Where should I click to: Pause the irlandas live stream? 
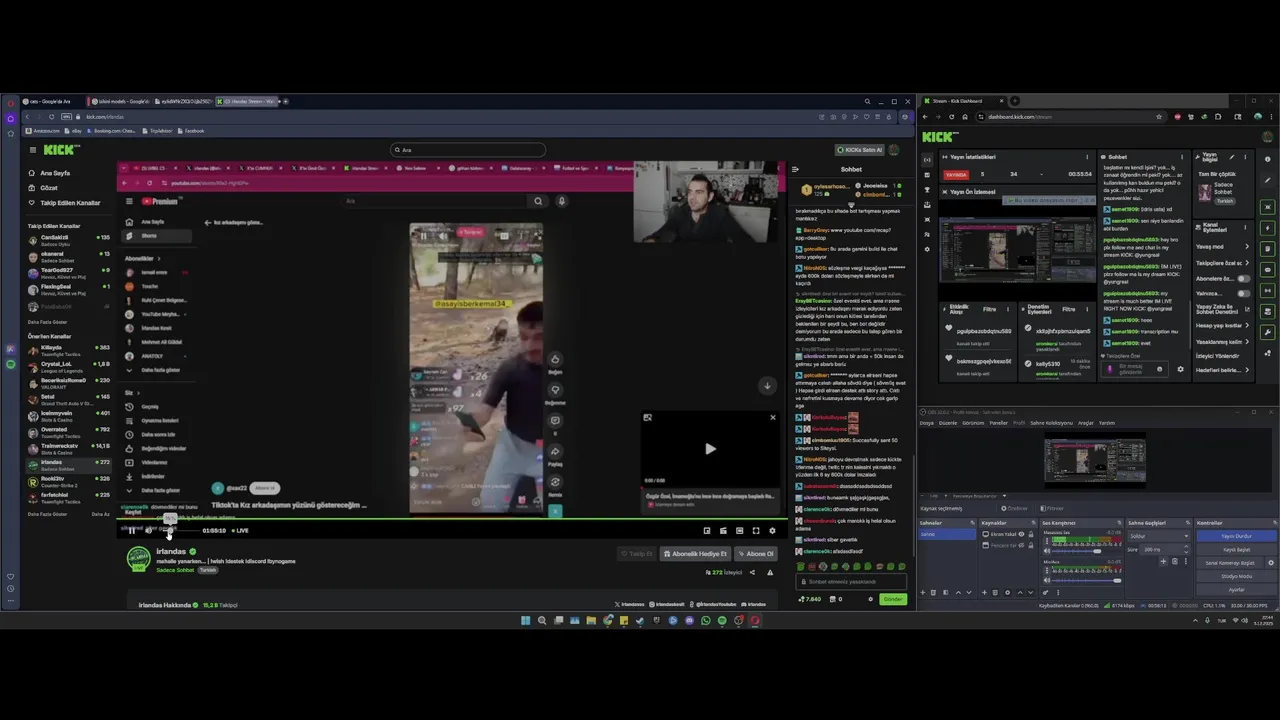coord(132,531)
